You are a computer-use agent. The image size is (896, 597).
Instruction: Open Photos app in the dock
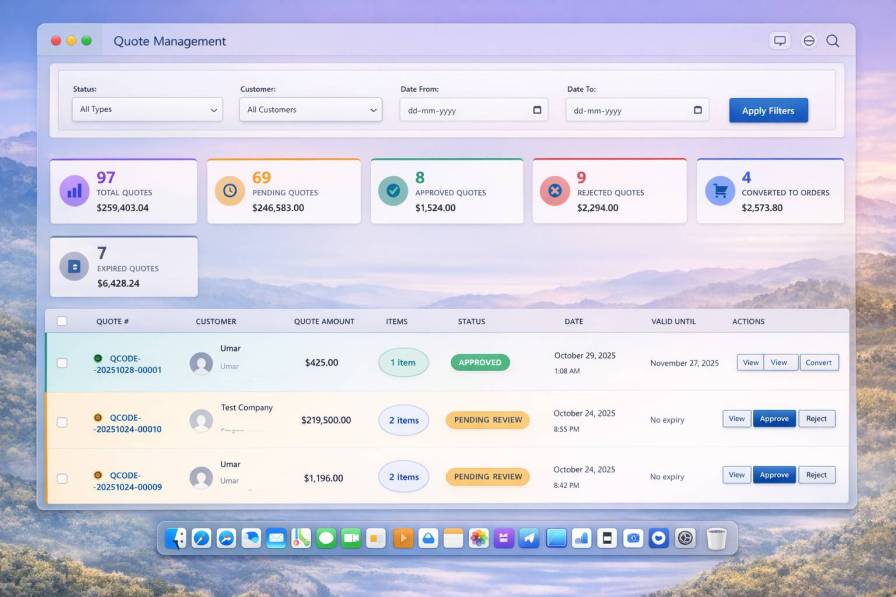(x=479, y=538)
